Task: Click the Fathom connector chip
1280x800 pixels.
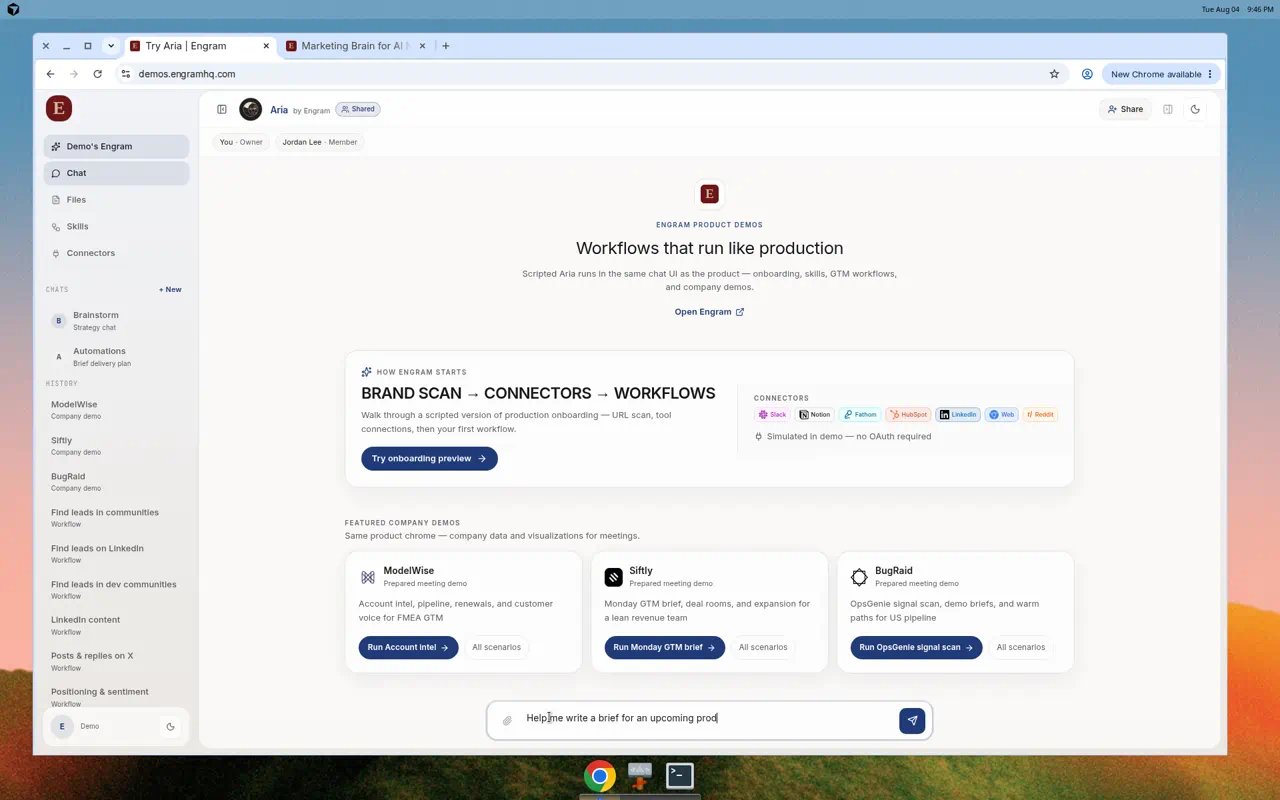Action: pos(860,414)
